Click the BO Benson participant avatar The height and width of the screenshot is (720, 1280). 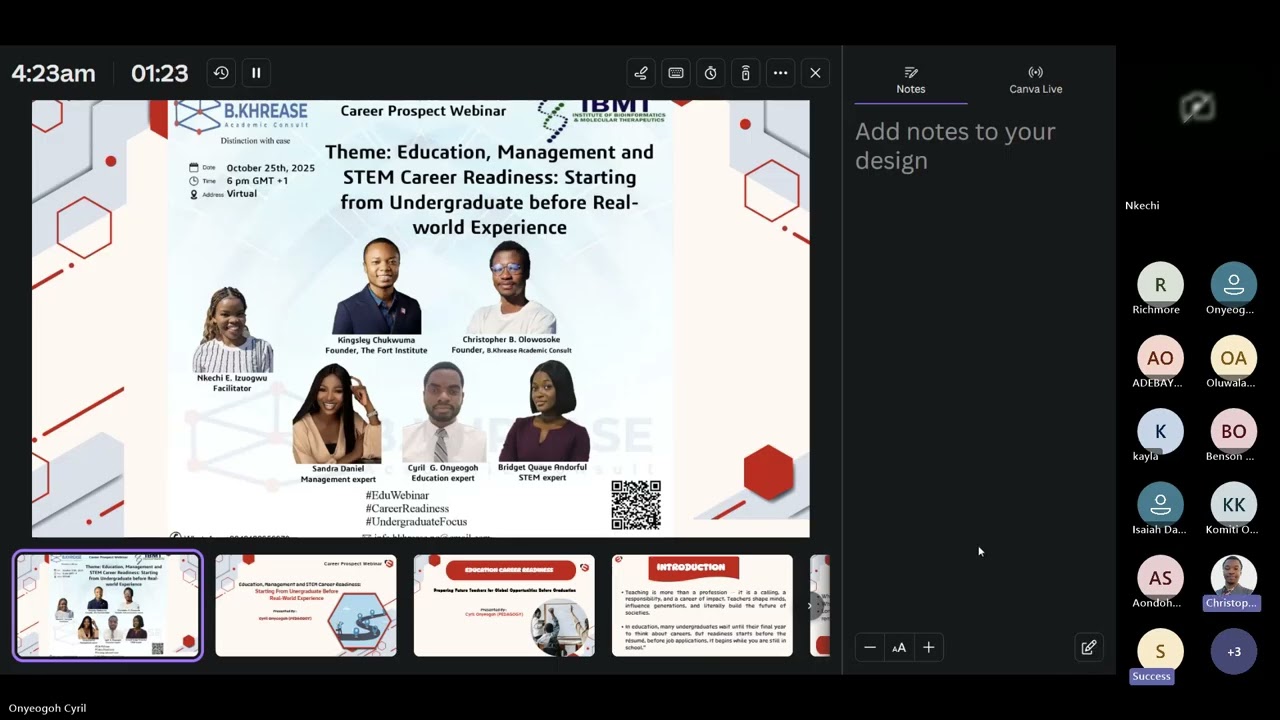[x=1234, y=432]
